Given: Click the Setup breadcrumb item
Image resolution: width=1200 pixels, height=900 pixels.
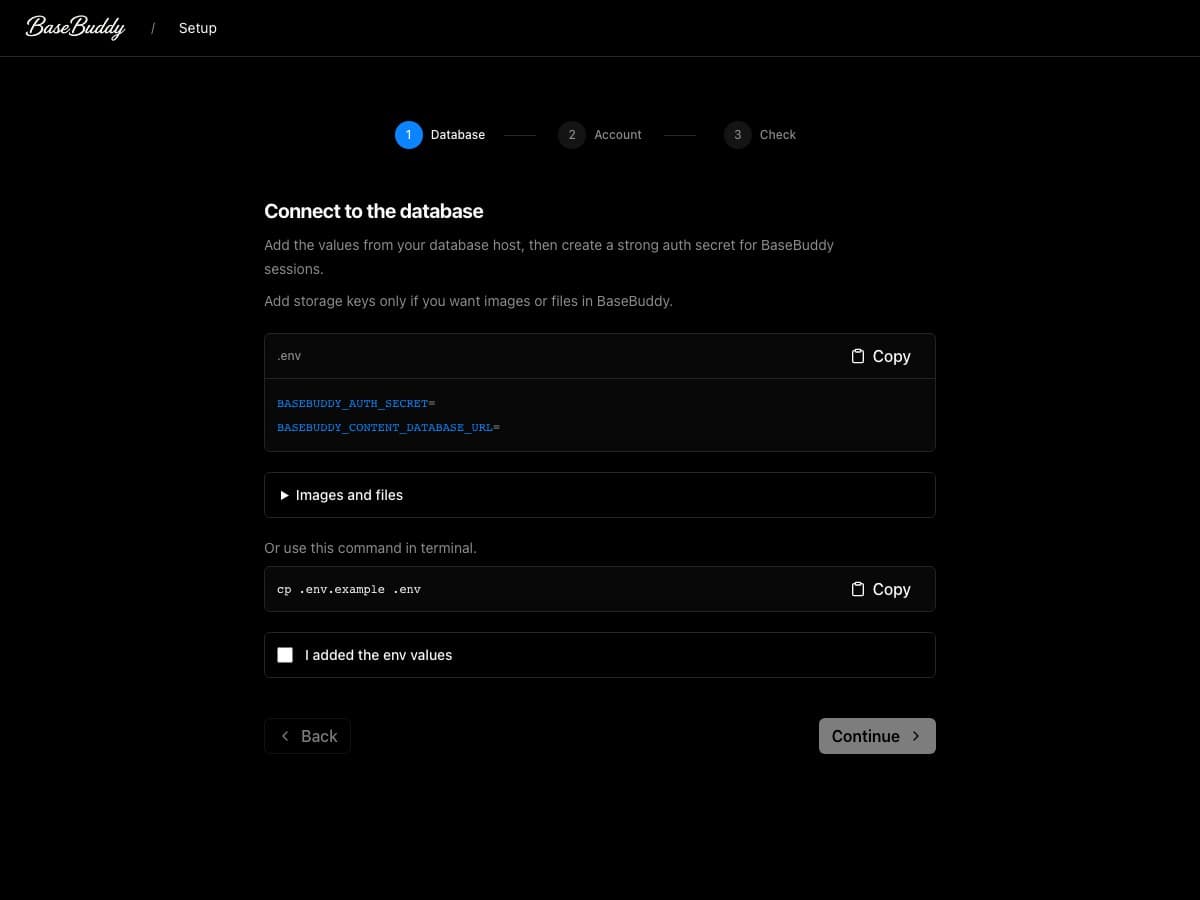Looking at the screenshot, I should [x=198, y=28].
